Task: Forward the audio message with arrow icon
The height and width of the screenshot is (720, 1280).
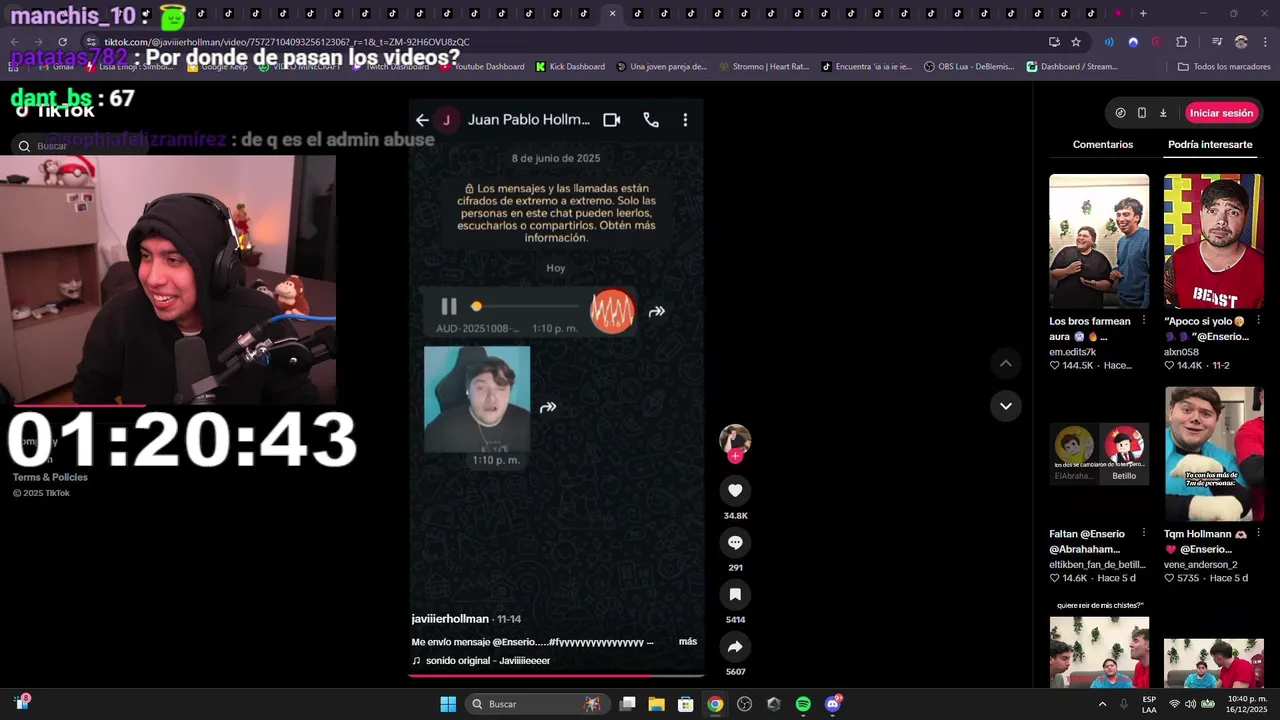Action: click(657, 312)
